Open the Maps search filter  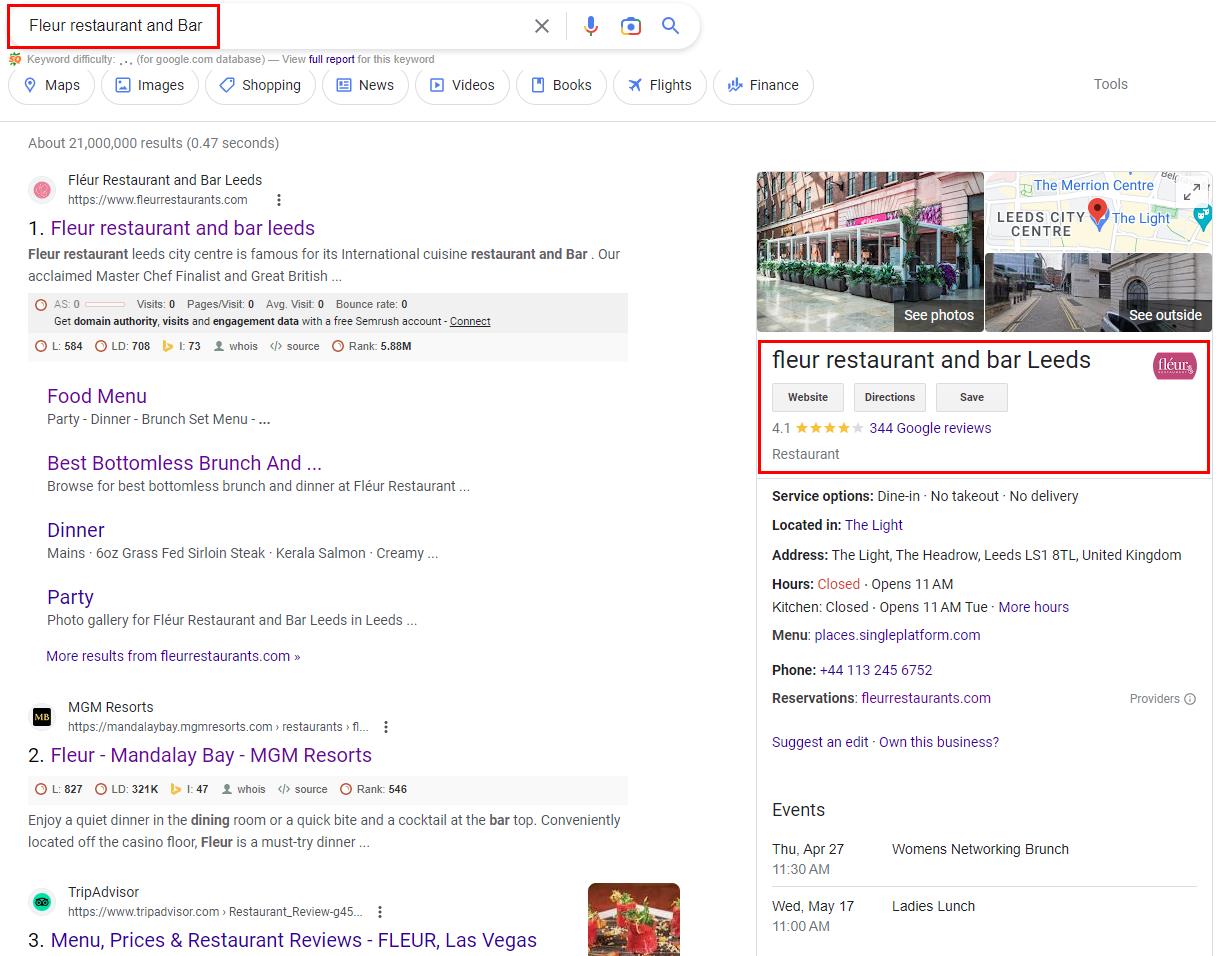point(52,85)
